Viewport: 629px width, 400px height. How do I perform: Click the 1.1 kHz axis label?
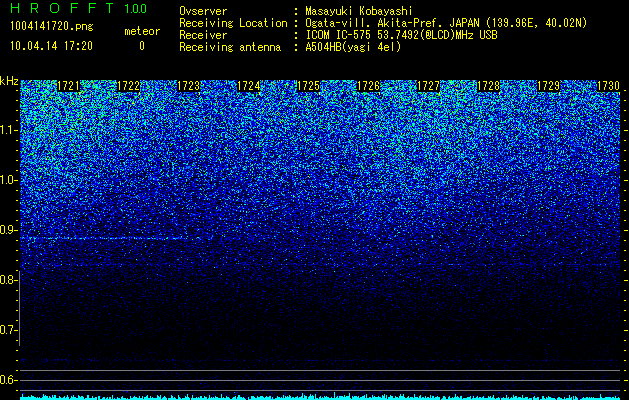[x=9, y=130]
